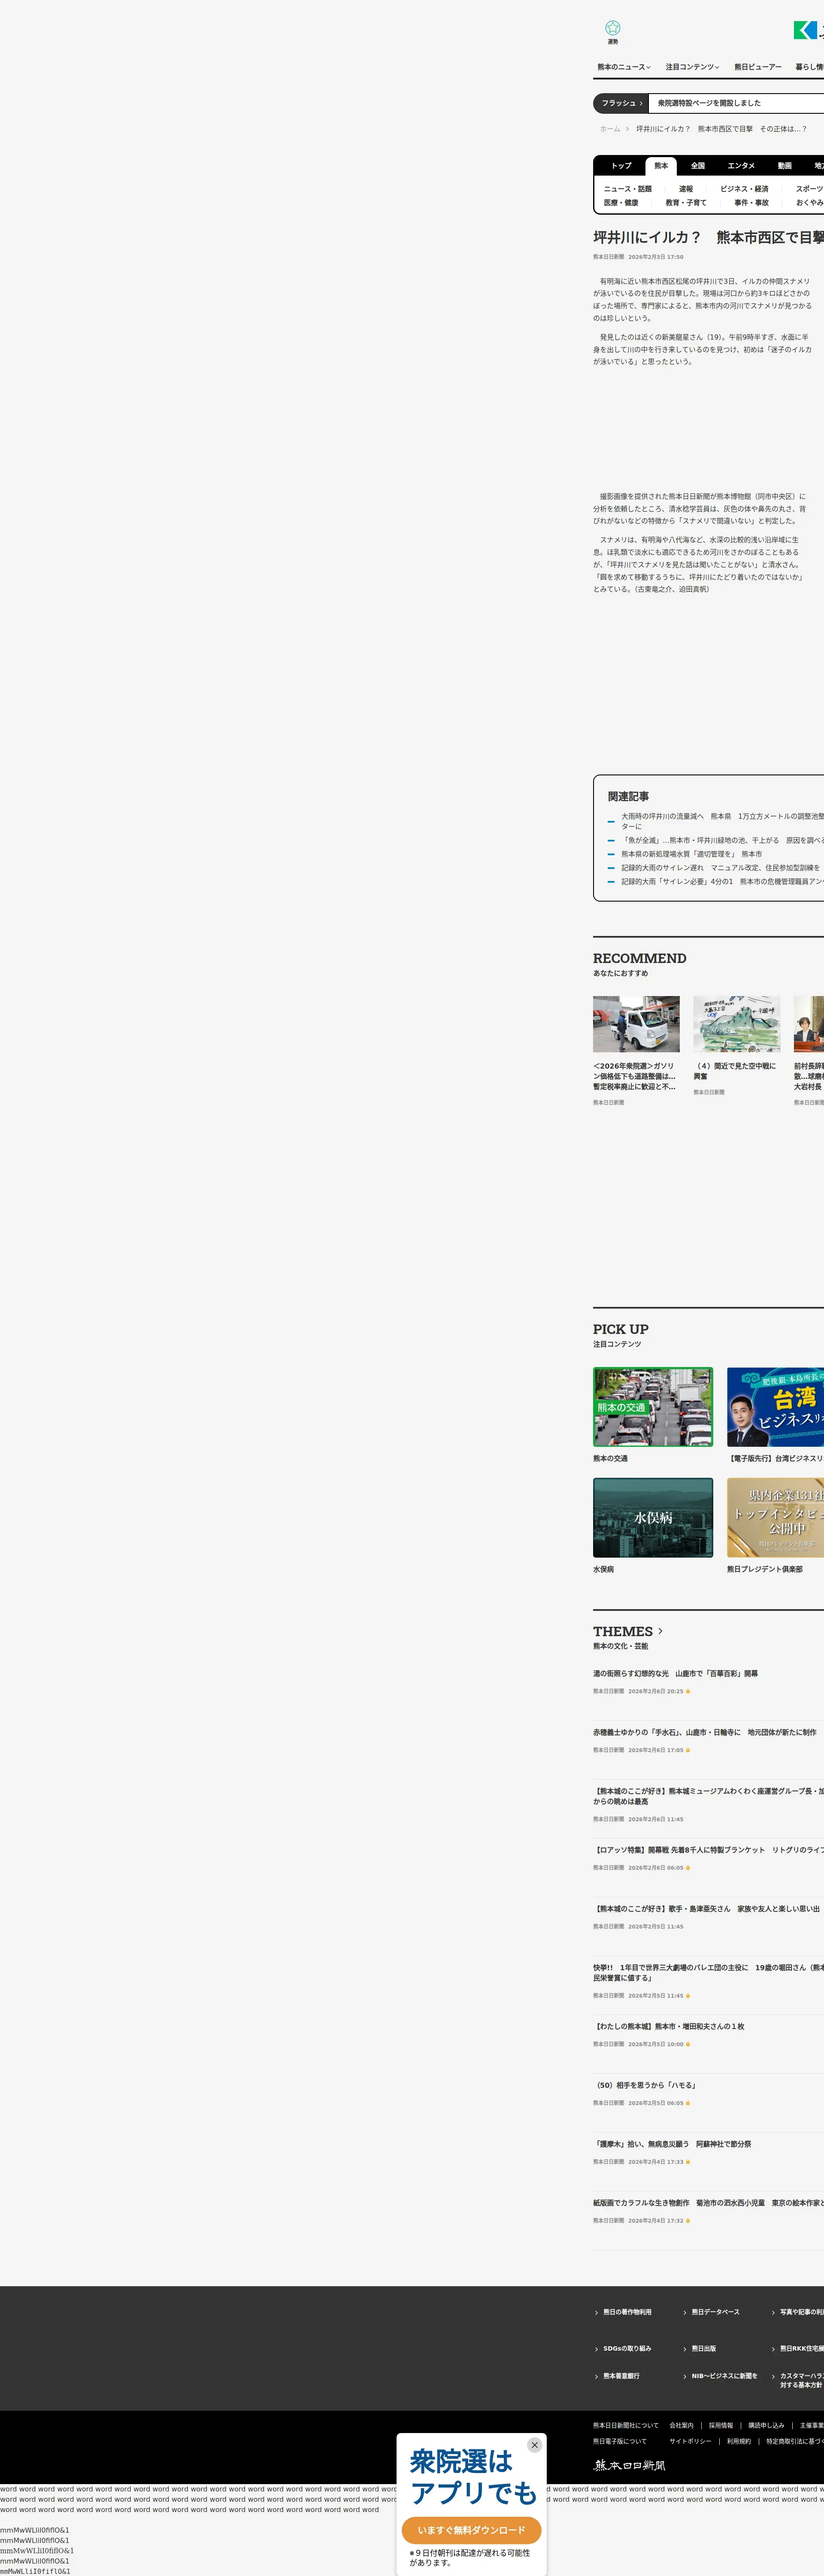The image size is (824, 2576).
Task: Click the green-blue K site logo
Action: [x=805, y=30]
